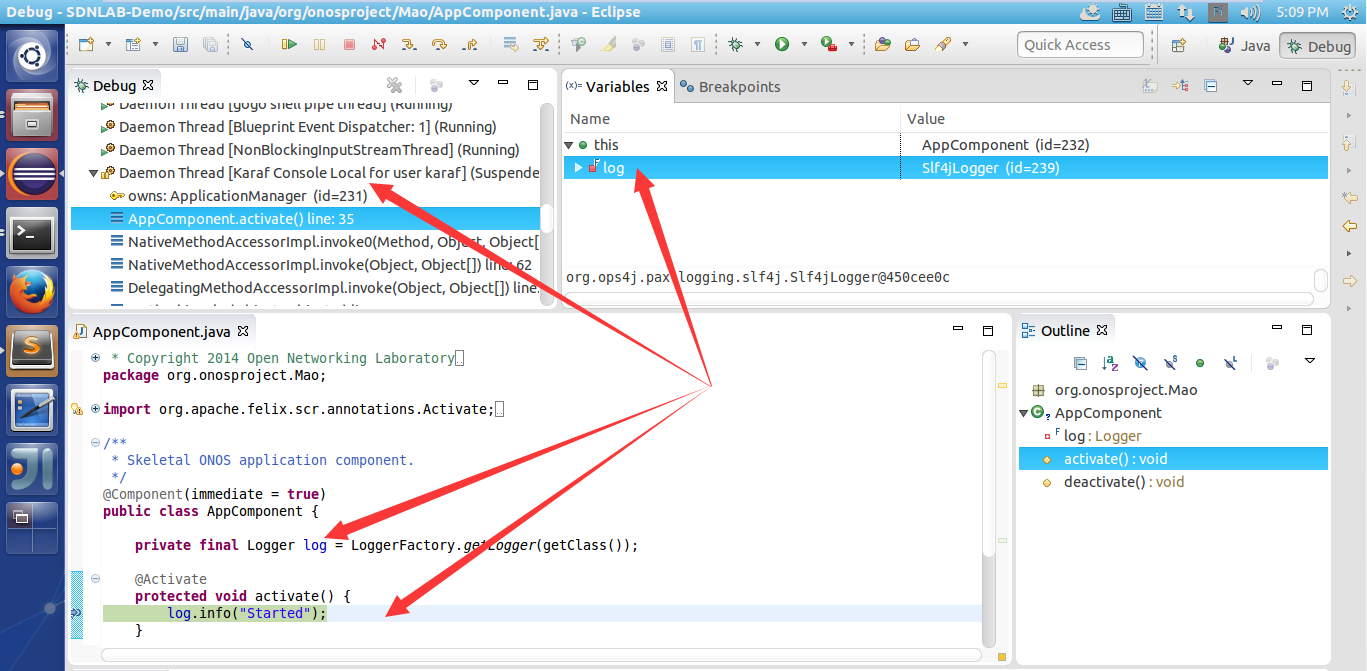Launch Firefox from the Ubuntu dock
Viewport: 1367px width, 671px height.
[32, 293]
